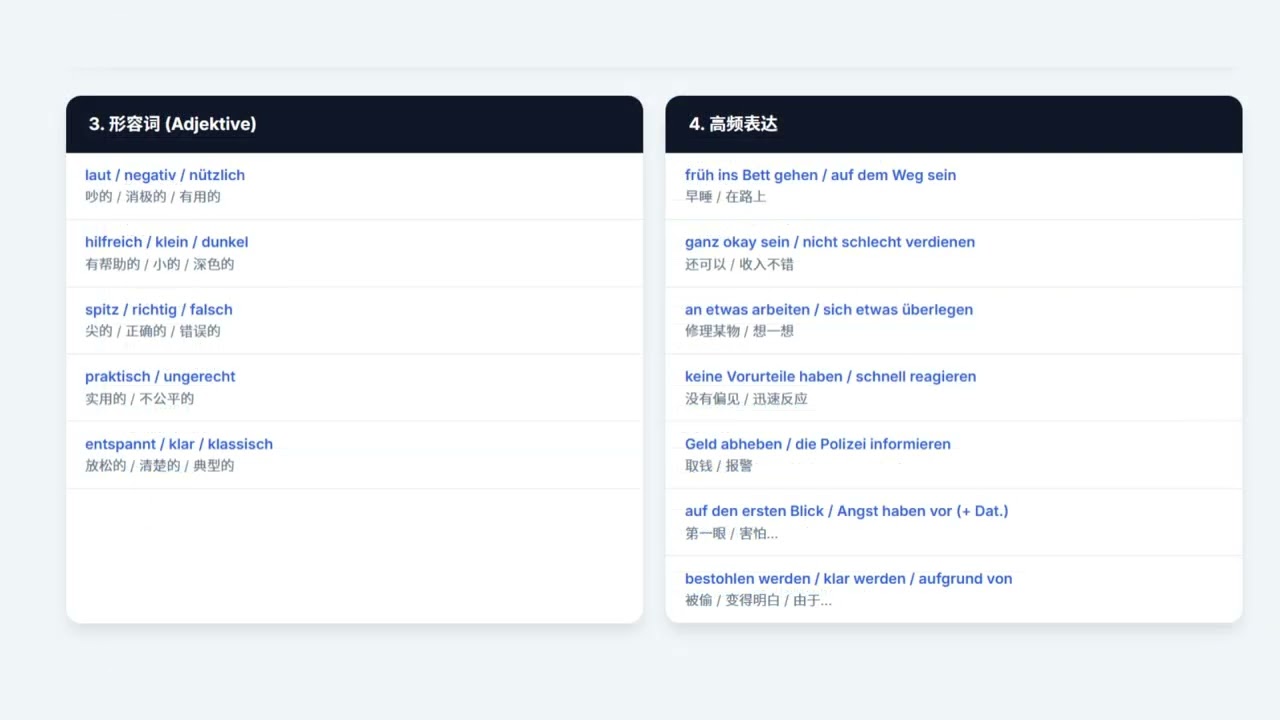Click the translation "没有偏见 / 迅速反应"

(747, 399)
